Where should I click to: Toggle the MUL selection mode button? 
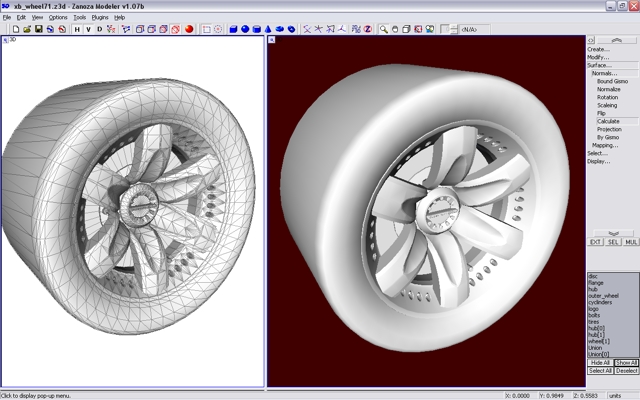[630, 242]
